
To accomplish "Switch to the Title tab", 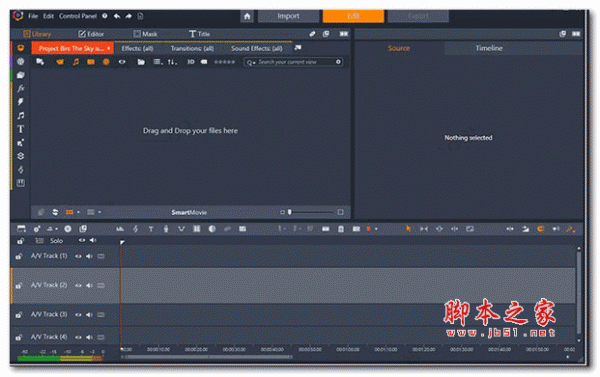I will point(199,34).
